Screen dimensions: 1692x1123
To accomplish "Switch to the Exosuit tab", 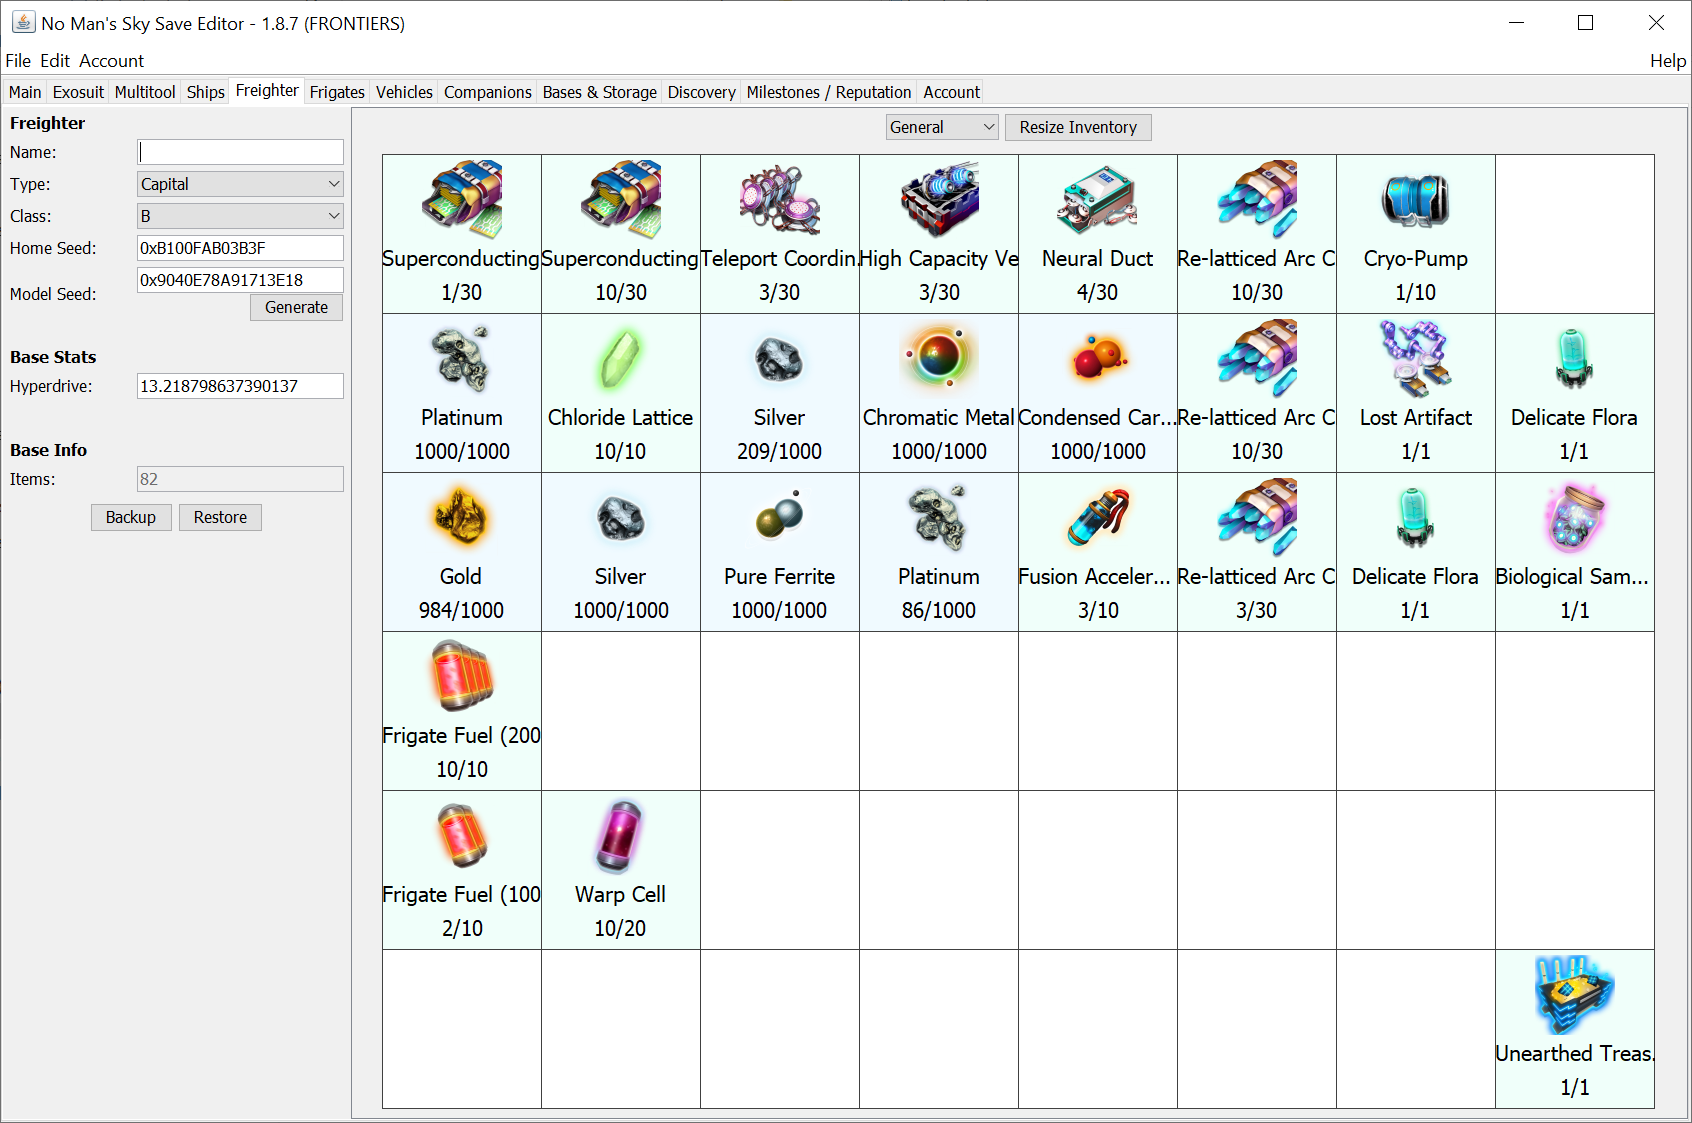I will 78,92.
